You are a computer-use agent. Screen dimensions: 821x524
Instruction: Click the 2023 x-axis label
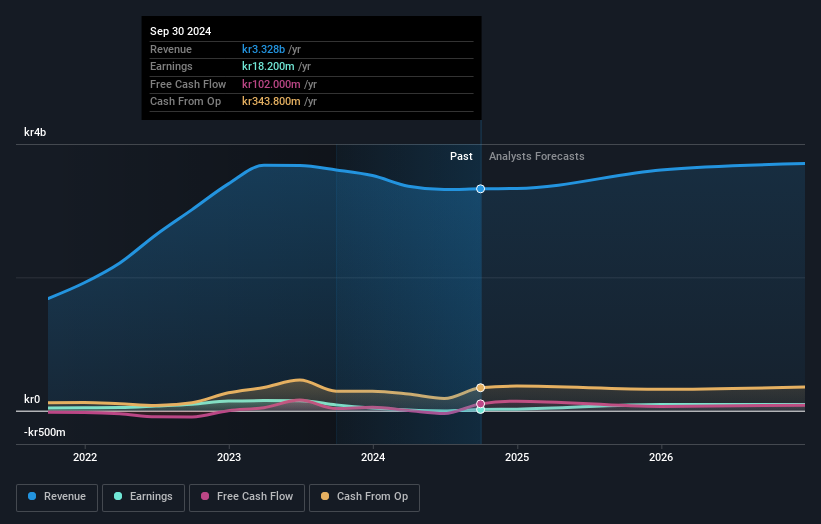pos(229,458)
